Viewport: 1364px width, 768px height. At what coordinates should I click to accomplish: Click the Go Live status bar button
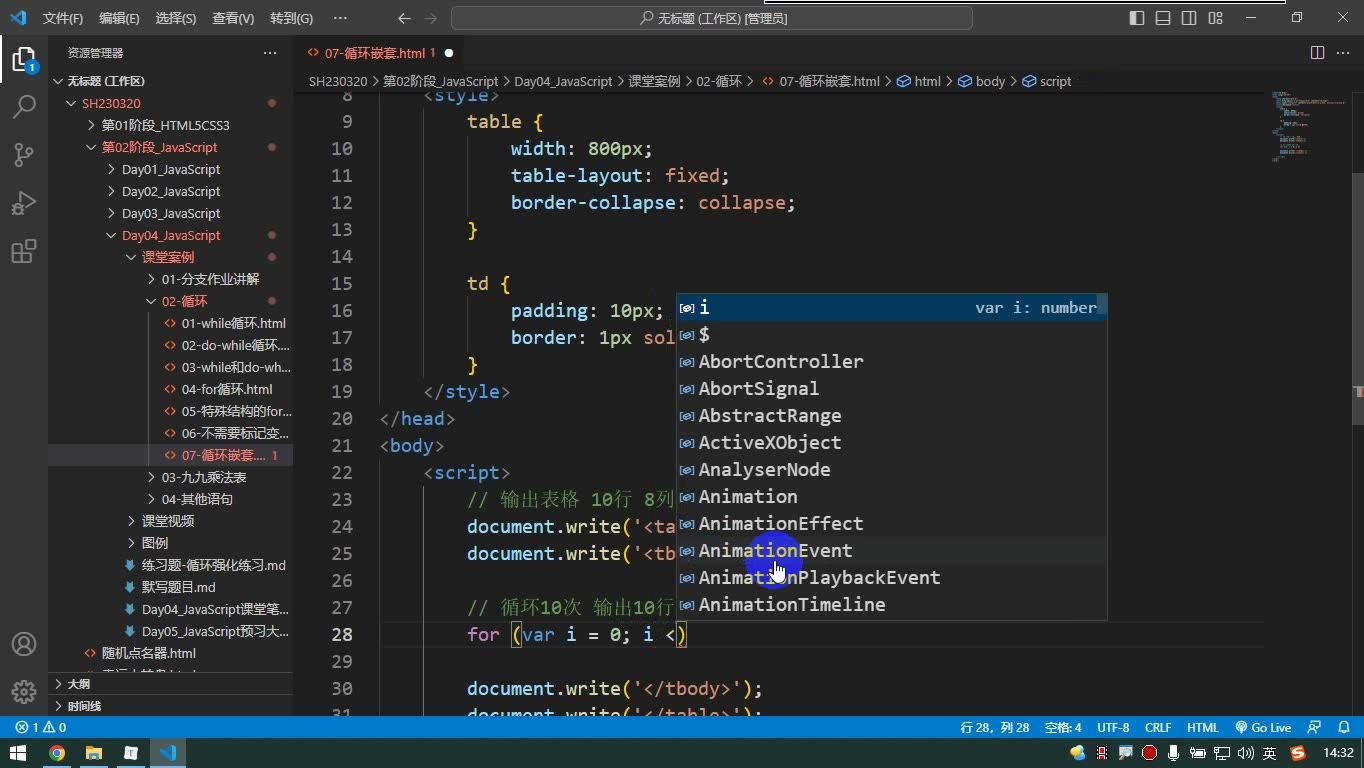coord(1263,728)
